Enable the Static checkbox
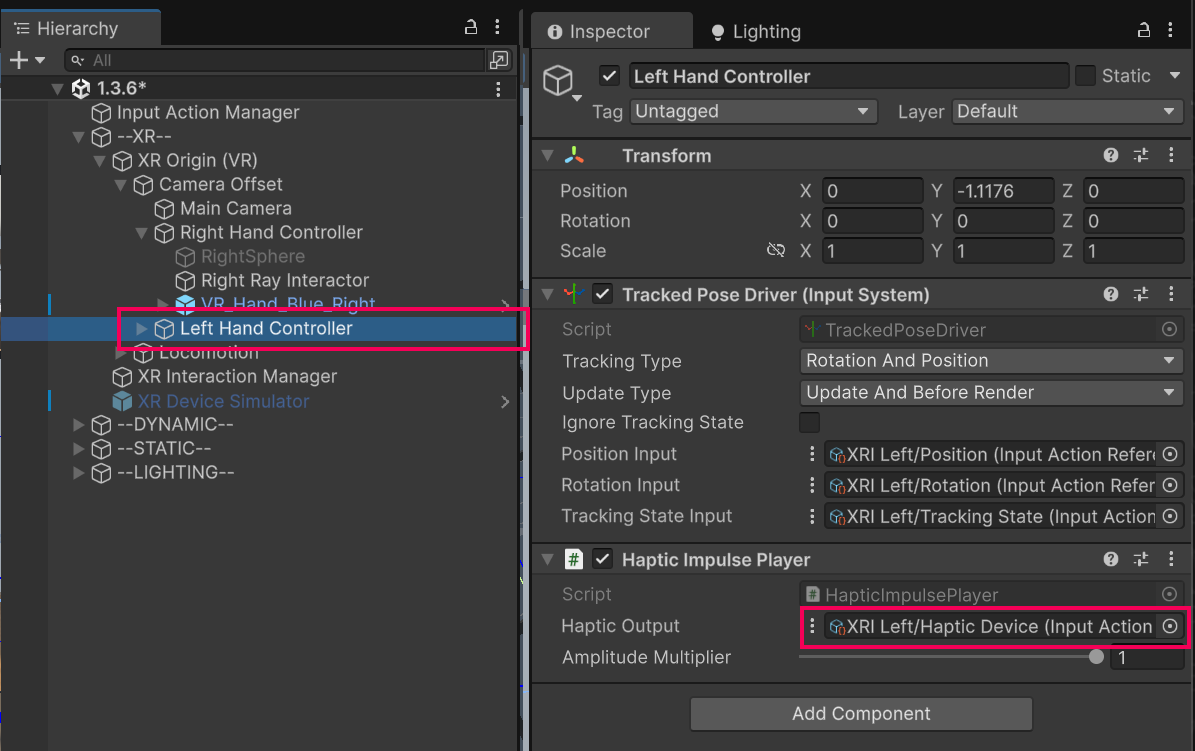The height and width of the screenshot is (751, 1195). pyautogui.click(x=1085, y=76)
